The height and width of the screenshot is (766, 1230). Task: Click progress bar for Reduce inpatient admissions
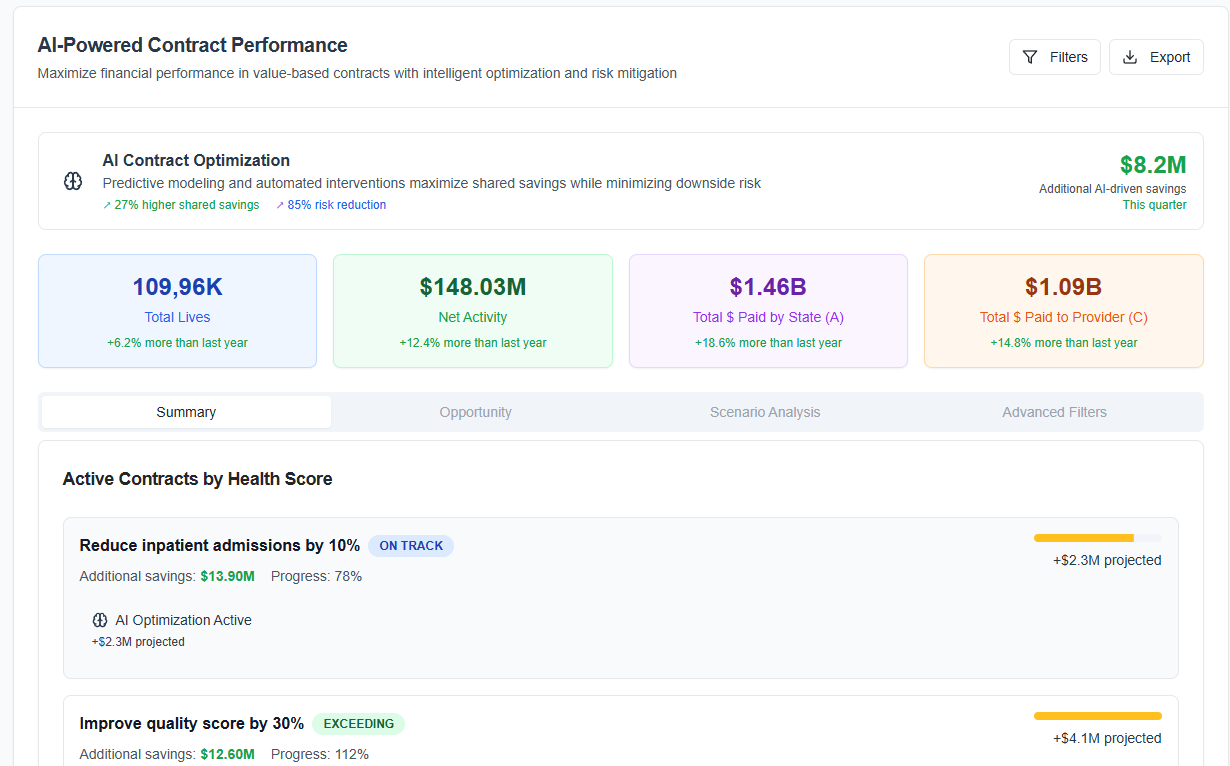pyautogui.click(x=1098, y=538)
